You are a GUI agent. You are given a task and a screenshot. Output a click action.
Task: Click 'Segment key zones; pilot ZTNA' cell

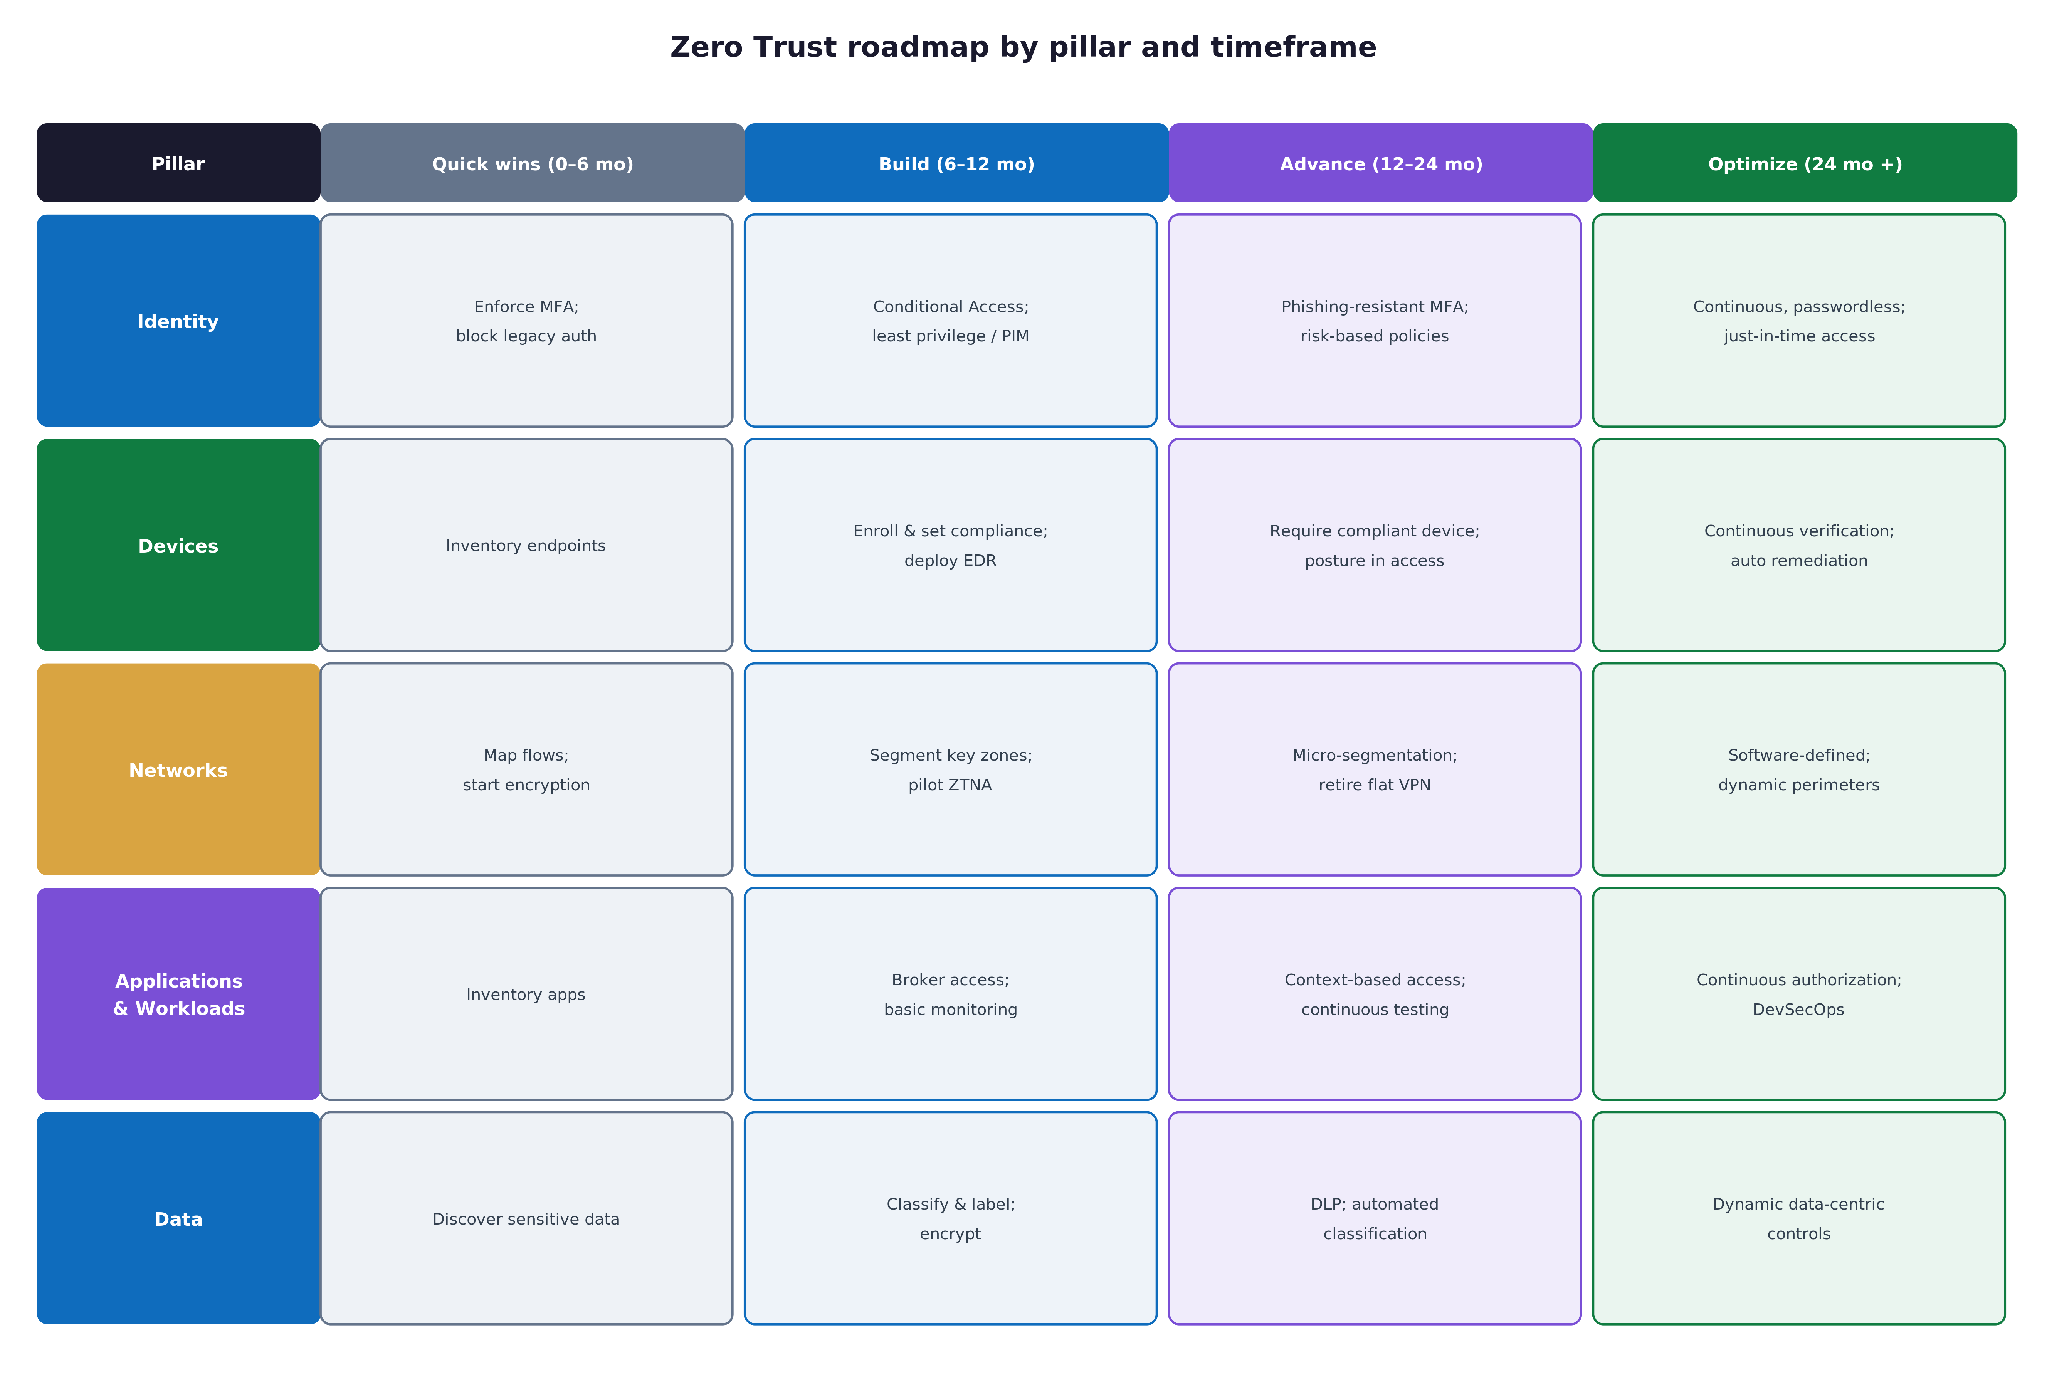pyautogui.click(x=950, y=770)
